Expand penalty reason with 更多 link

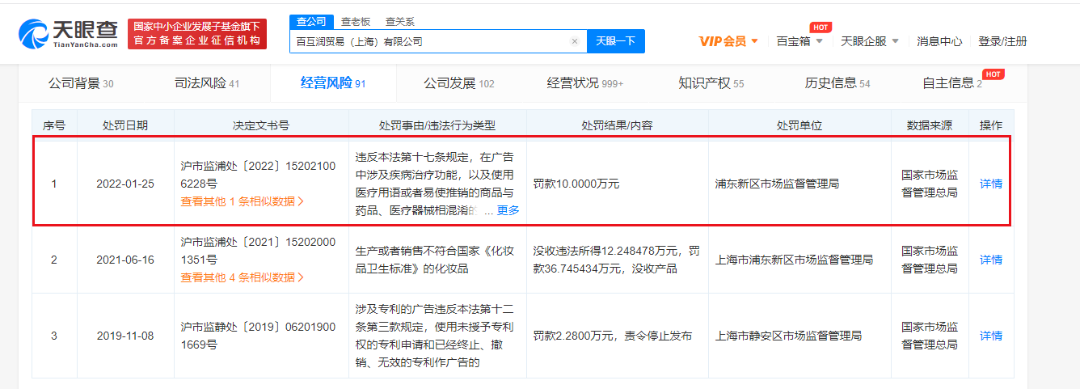point(508,211)
